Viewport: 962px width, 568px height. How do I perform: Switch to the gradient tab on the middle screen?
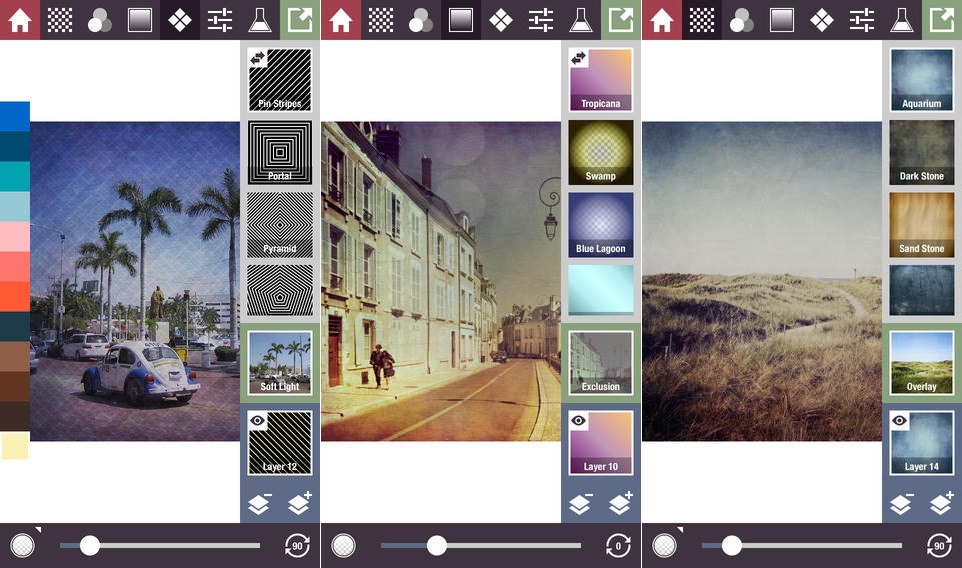[460, 20]
